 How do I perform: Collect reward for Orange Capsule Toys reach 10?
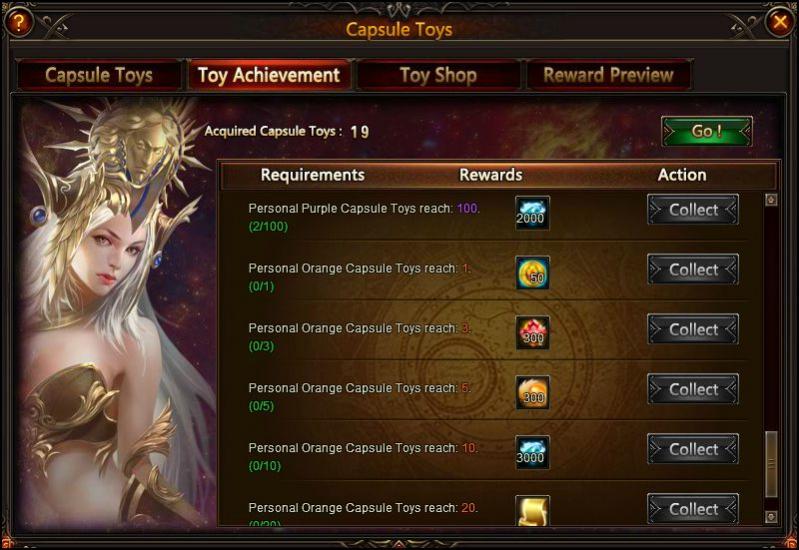(x=693, y=449)
